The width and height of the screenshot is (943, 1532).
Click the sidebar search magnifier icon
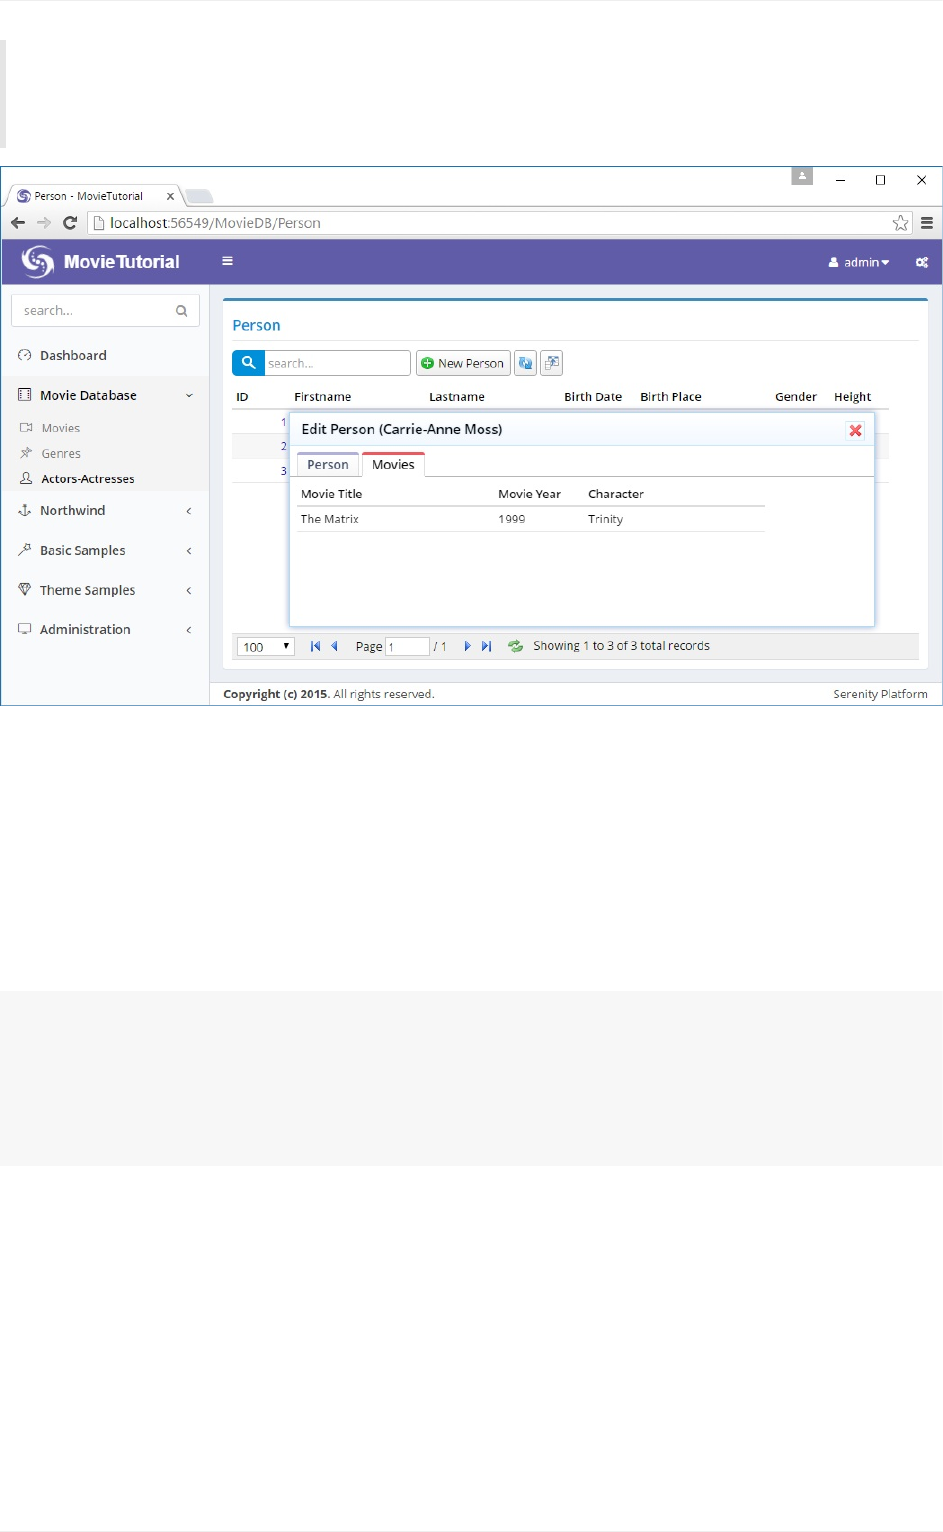click(182, 311)
